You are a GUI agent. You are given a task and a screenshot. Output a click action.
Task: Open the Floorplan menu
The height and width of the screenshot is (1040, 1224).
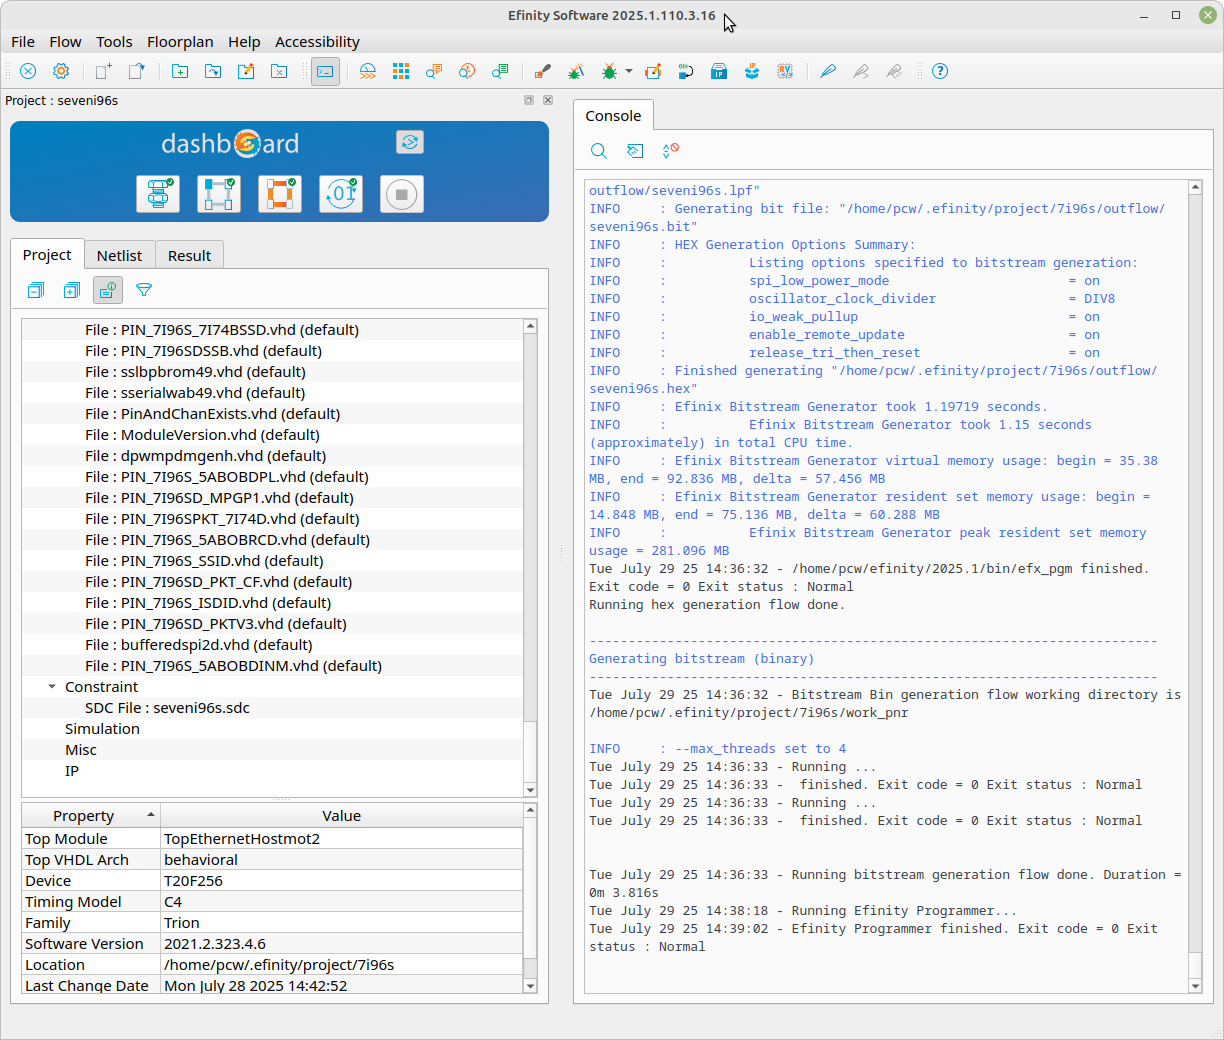(180, 42)
